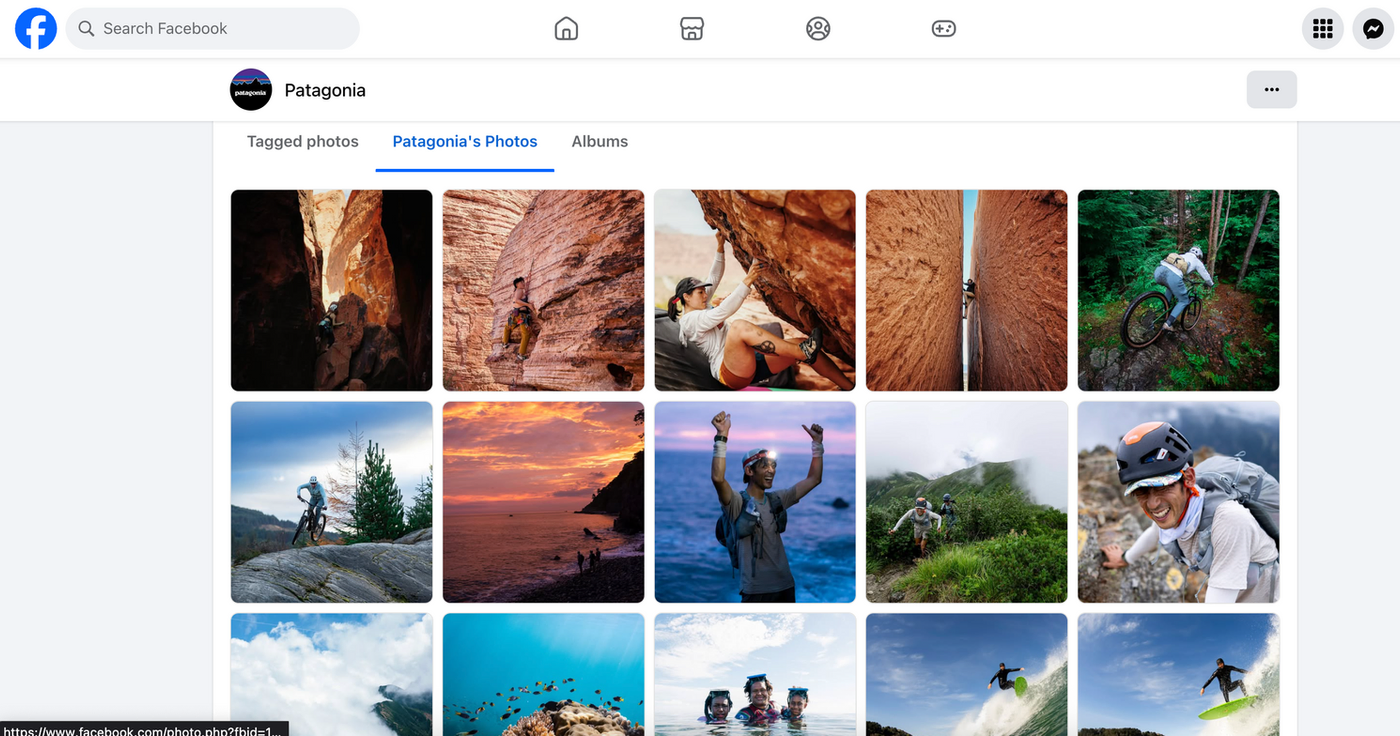
Task: Click the Patagonia page avatar
Action: coord(251,90)
